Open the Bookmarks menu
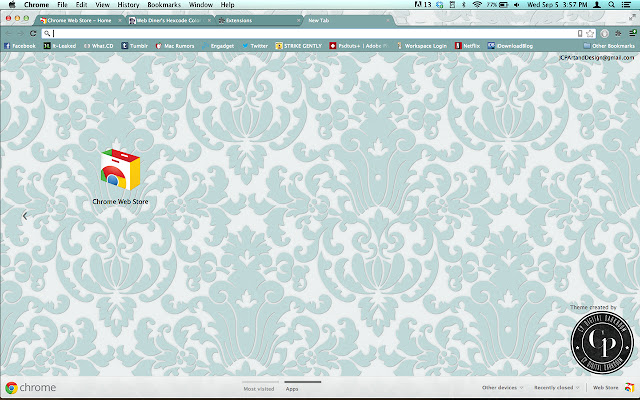This screenshot has height=400, width=640. pos(164,4)
